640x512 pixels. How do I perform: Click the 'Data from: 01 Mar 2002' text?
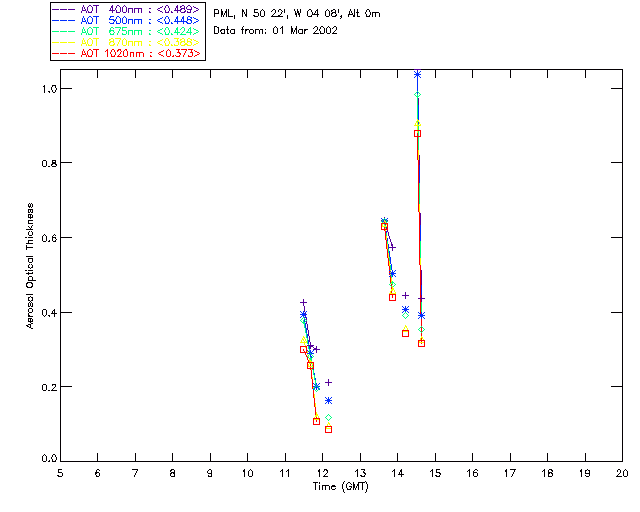click(275, 31)
